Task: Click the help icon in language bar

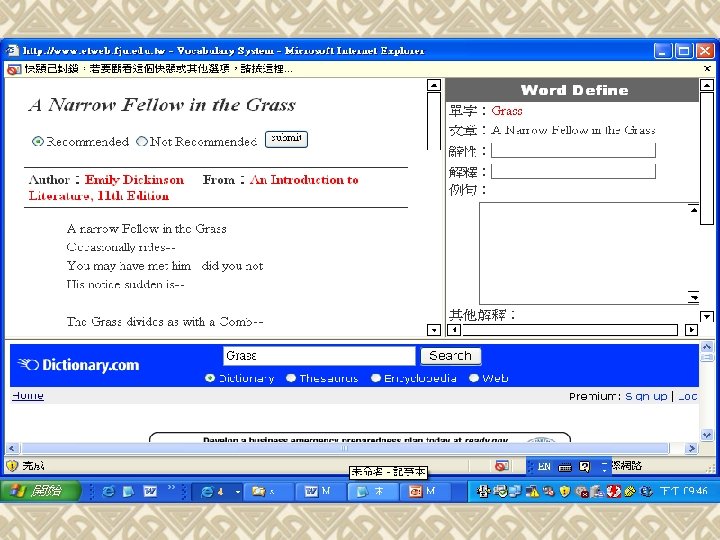Action: pos(585,467)
